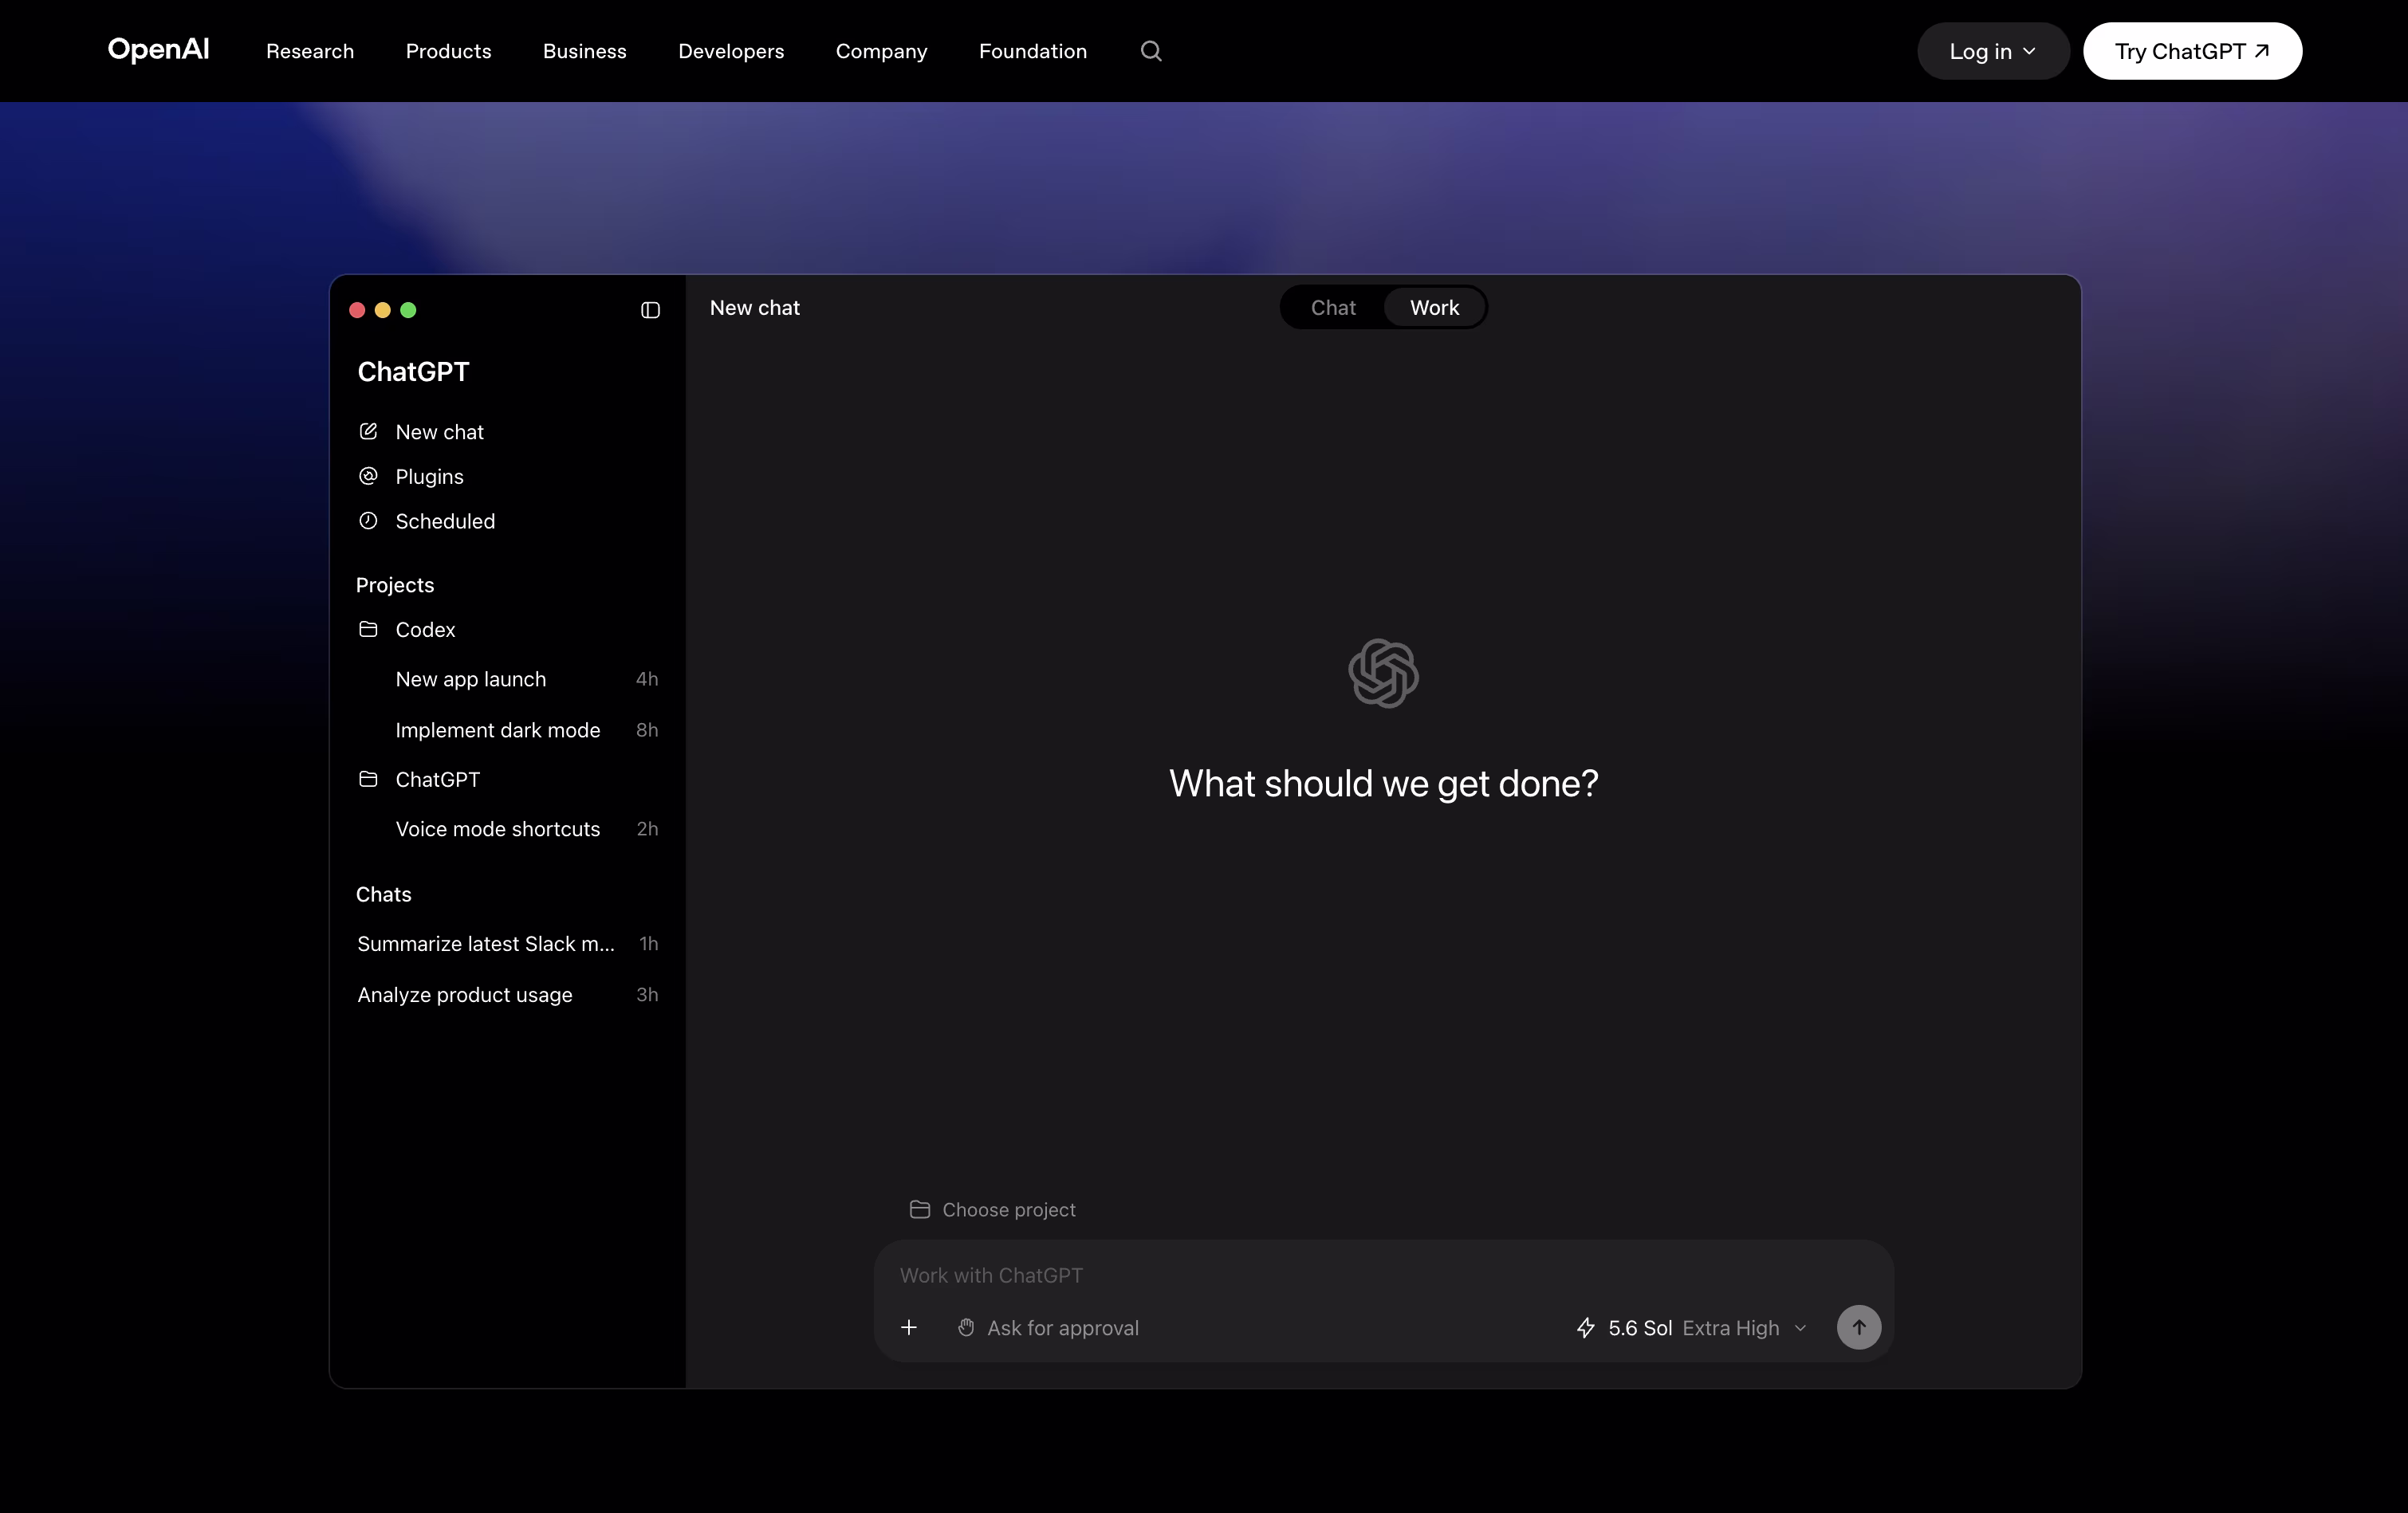Click the yellow minimize window dot

point(382,310)
